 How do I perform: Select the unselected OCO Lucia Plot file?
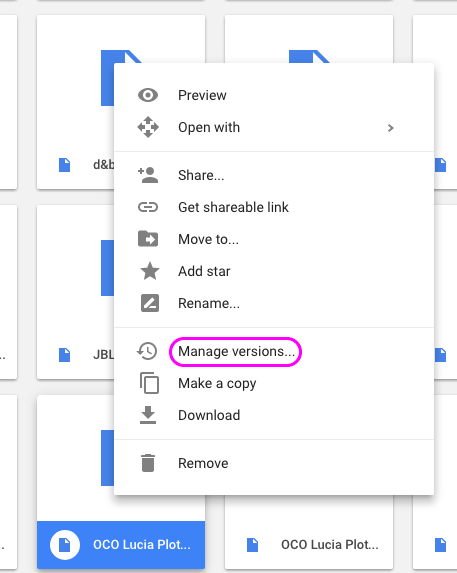309,544
